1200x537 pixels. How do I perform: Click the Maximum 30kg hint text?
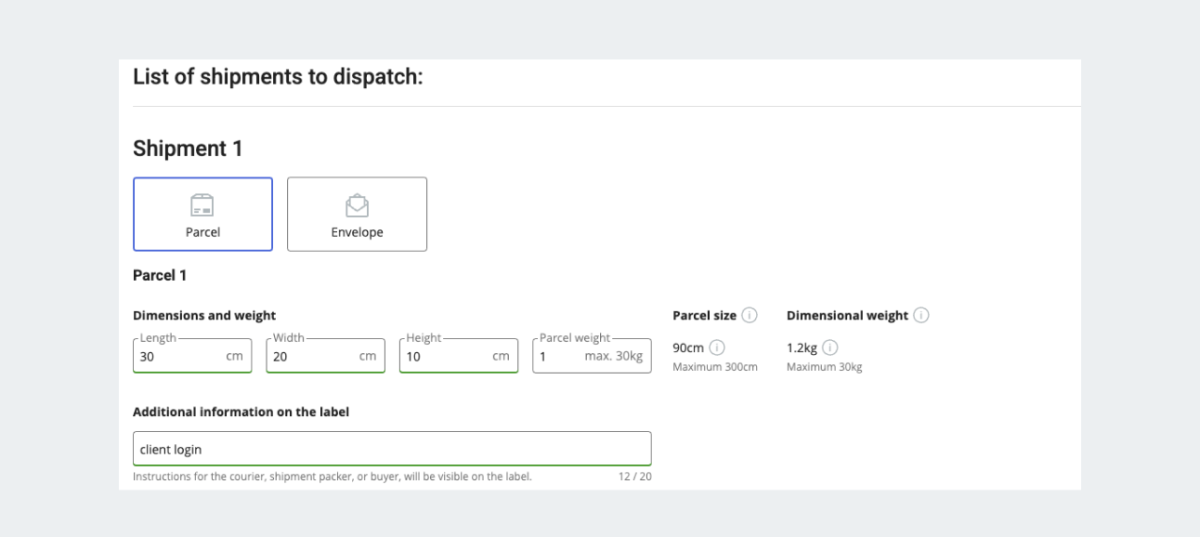[824, 367]
